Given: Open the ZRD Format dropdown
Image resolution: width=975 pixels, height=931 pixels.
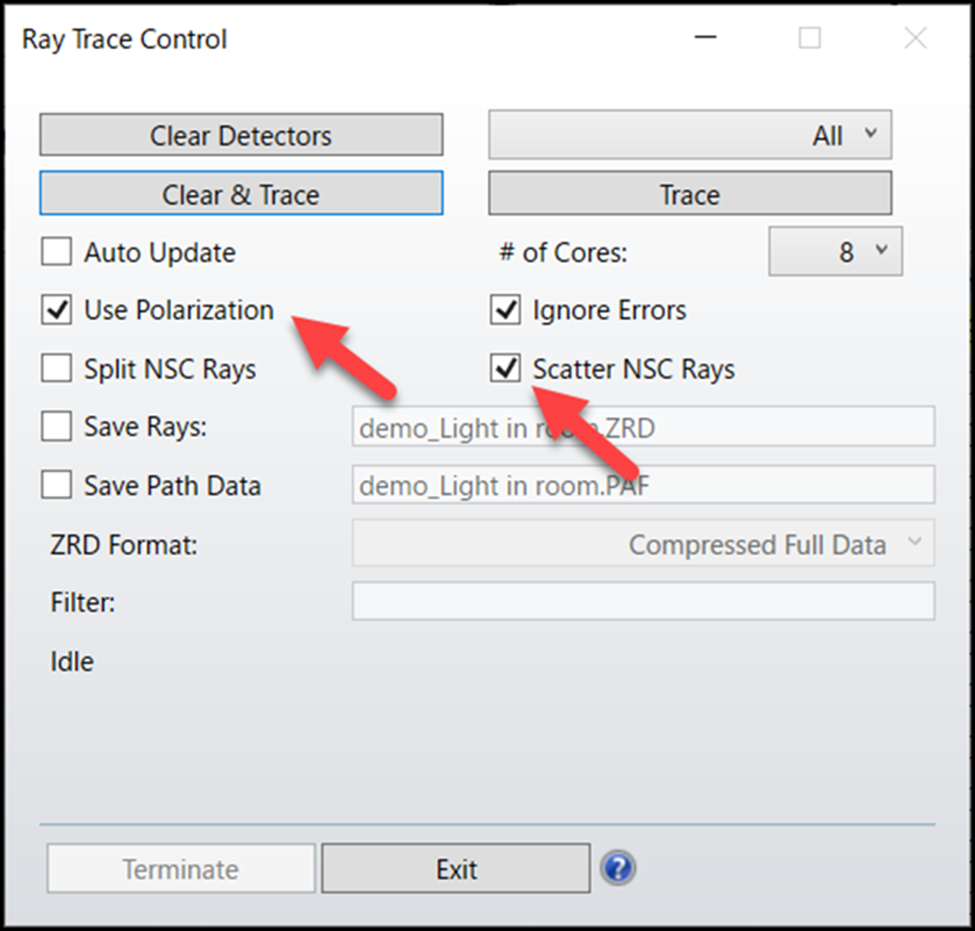Looking at the screenshot, I should pos(643,544).
